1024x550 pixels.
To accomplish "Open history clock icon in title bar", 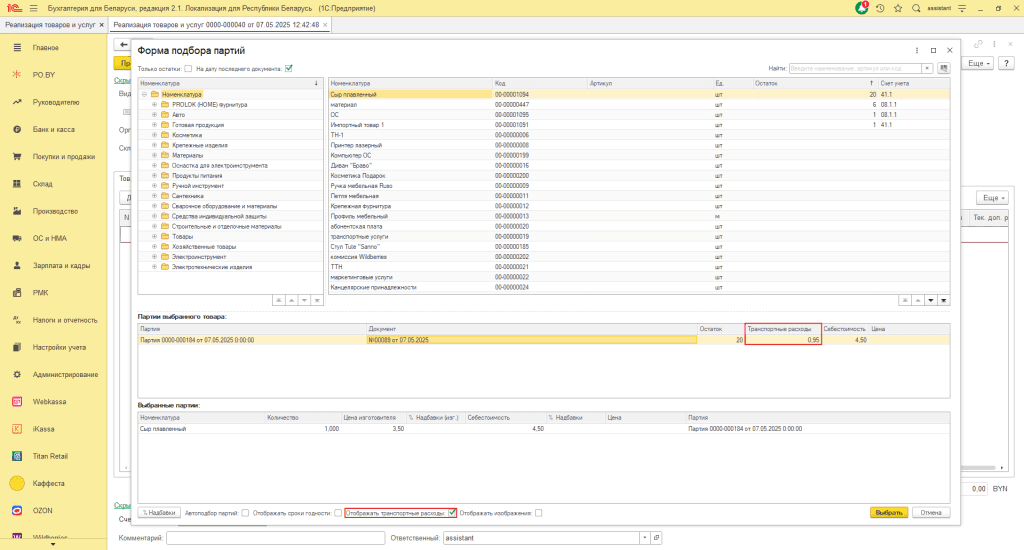I will [x=880, y=8].
